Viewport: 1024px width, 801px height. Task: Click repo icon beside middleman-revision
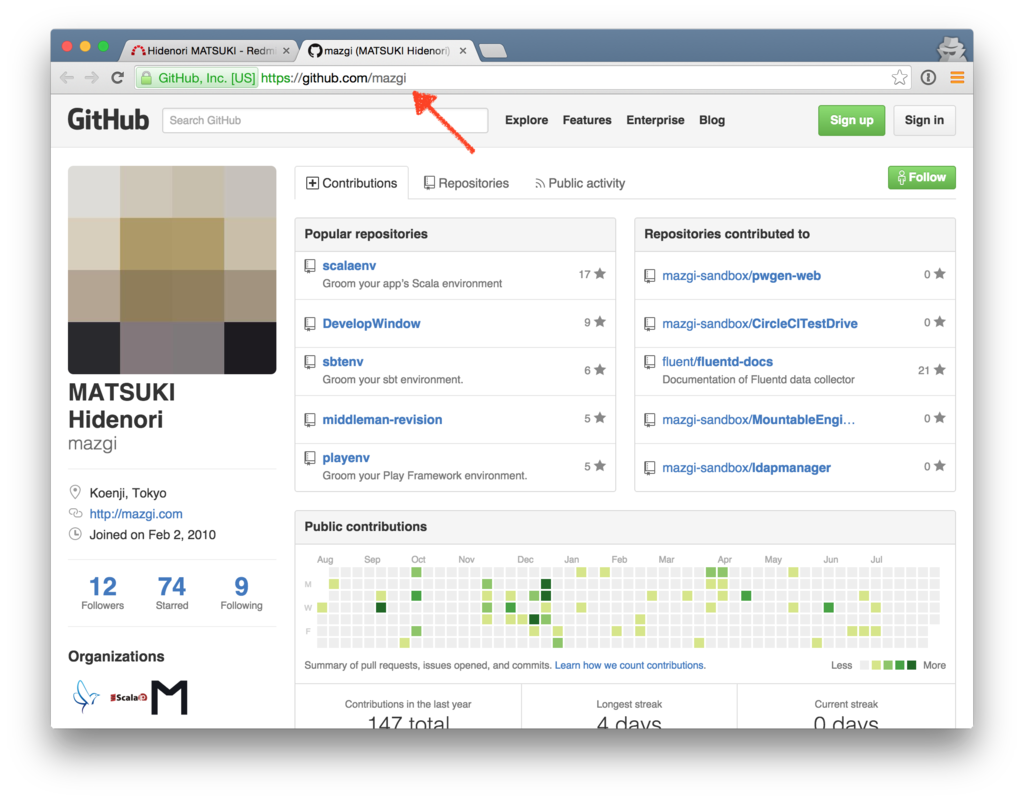click(310, 420)
